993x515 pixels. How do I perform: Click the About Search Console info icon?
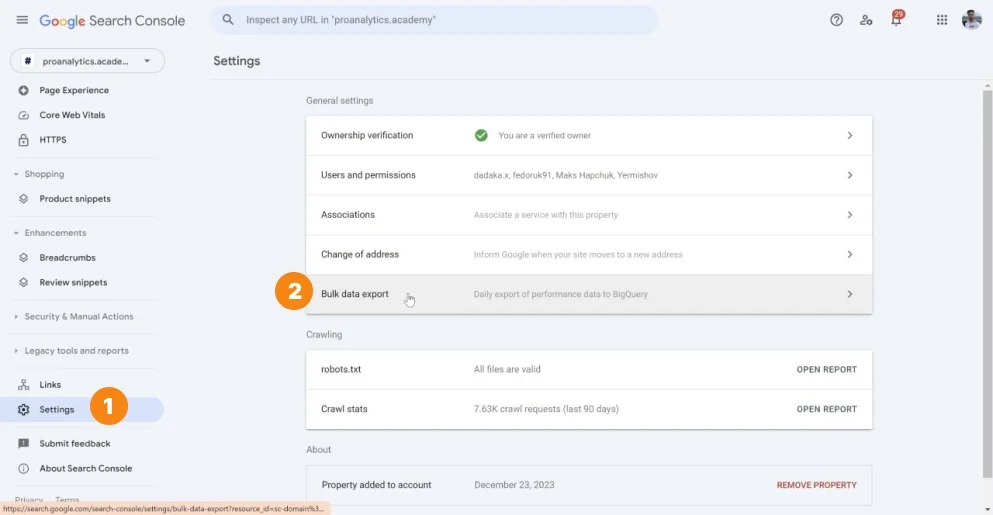point(23,468)
